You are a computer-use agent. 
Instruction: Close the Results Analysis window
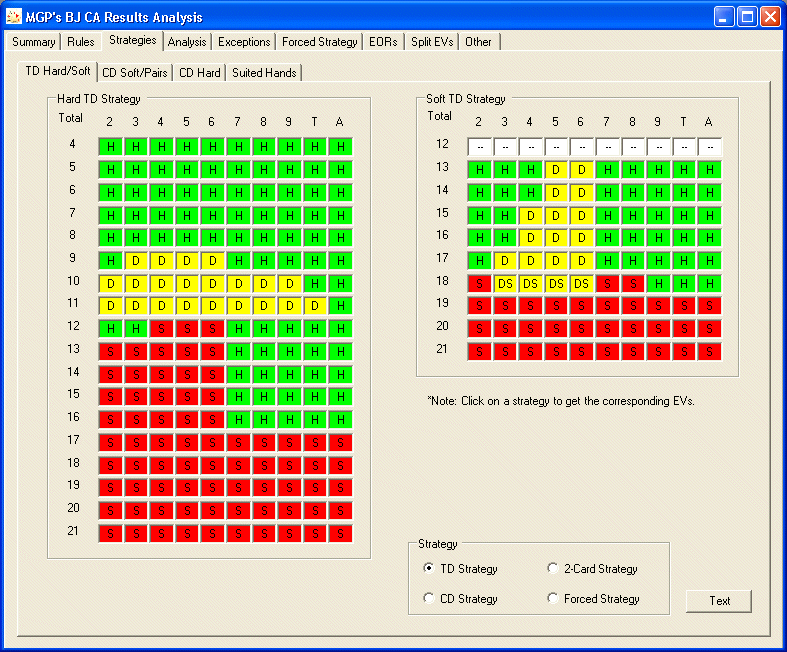pos(770,17)
